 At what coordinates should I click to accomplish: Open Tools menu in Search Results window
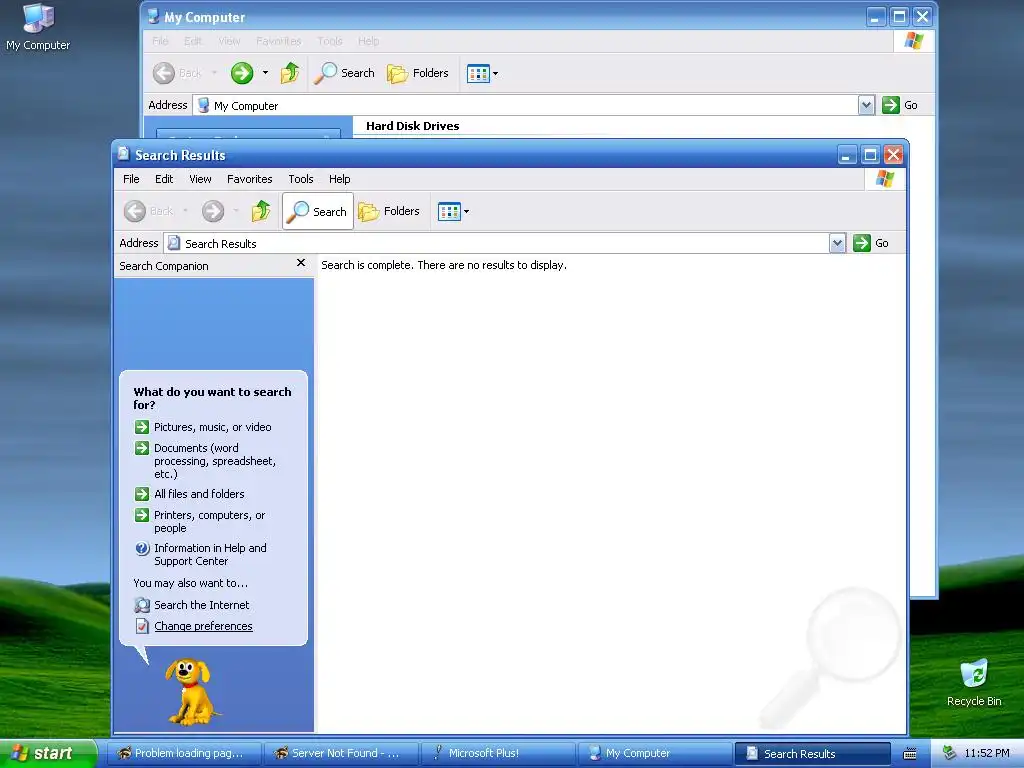point(301,179)
